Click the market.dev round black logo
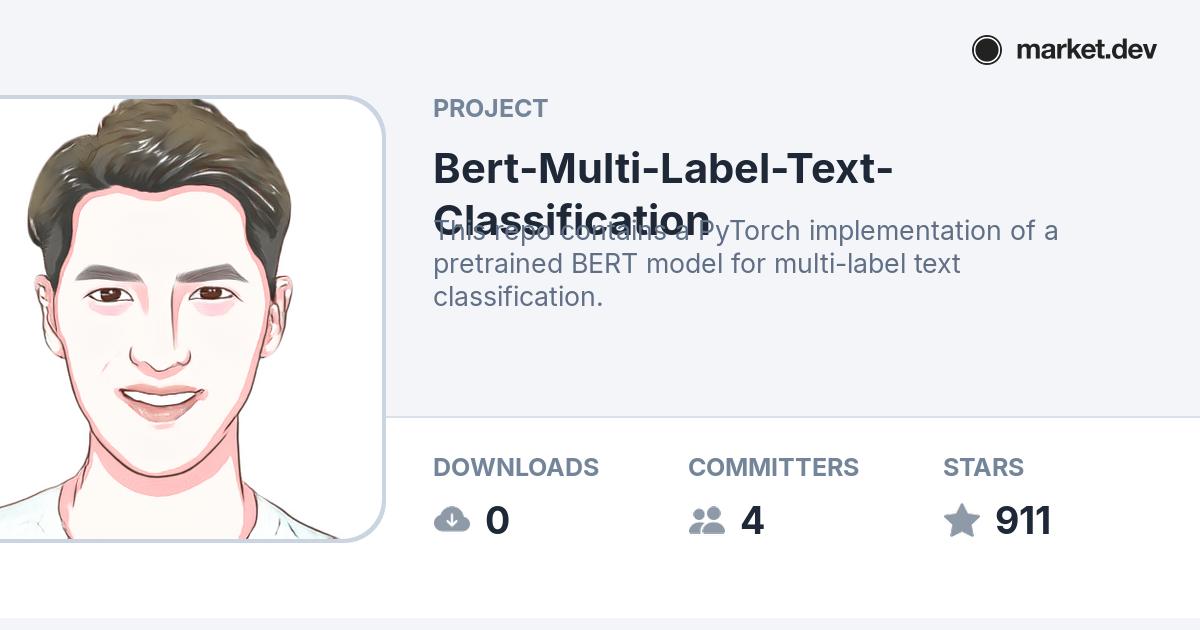 pos(987,50)
